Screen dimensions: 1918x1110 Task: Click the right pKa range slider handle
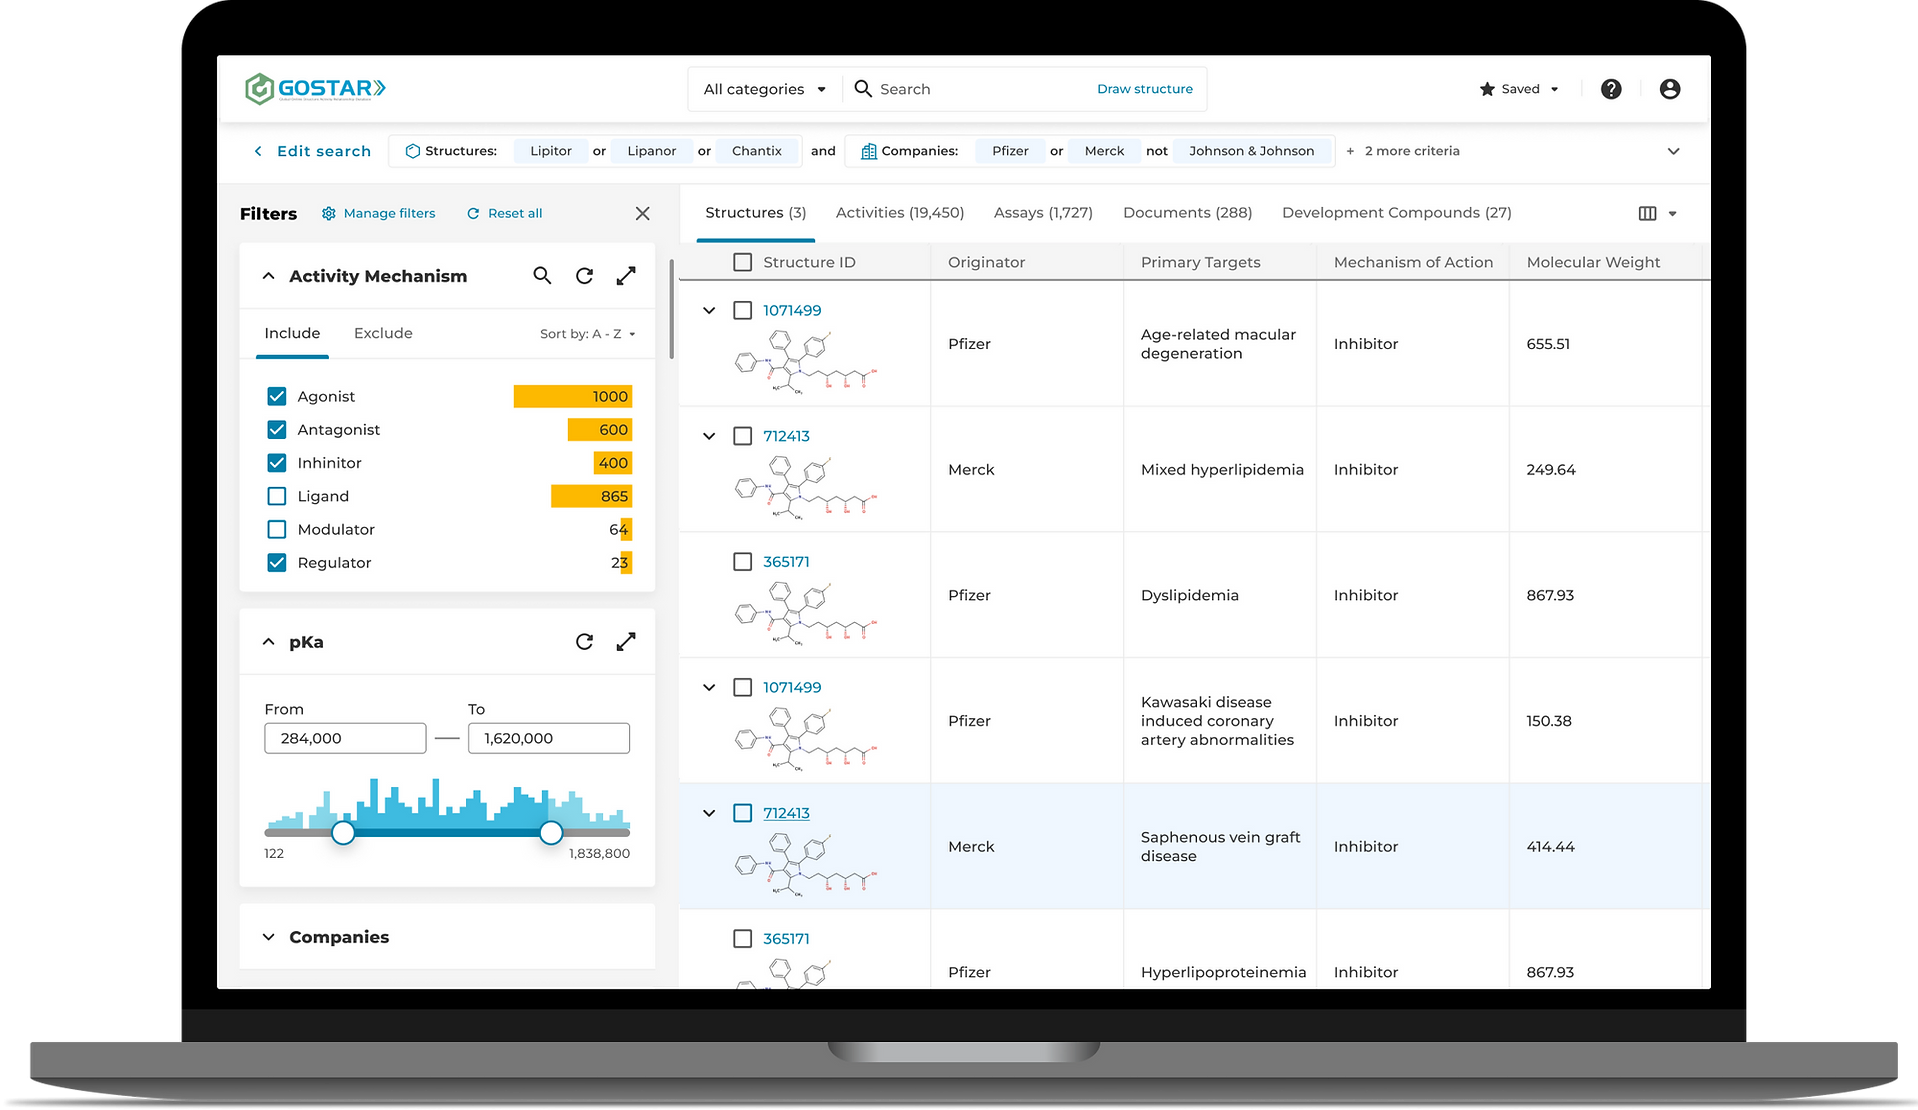coord(551,832)
